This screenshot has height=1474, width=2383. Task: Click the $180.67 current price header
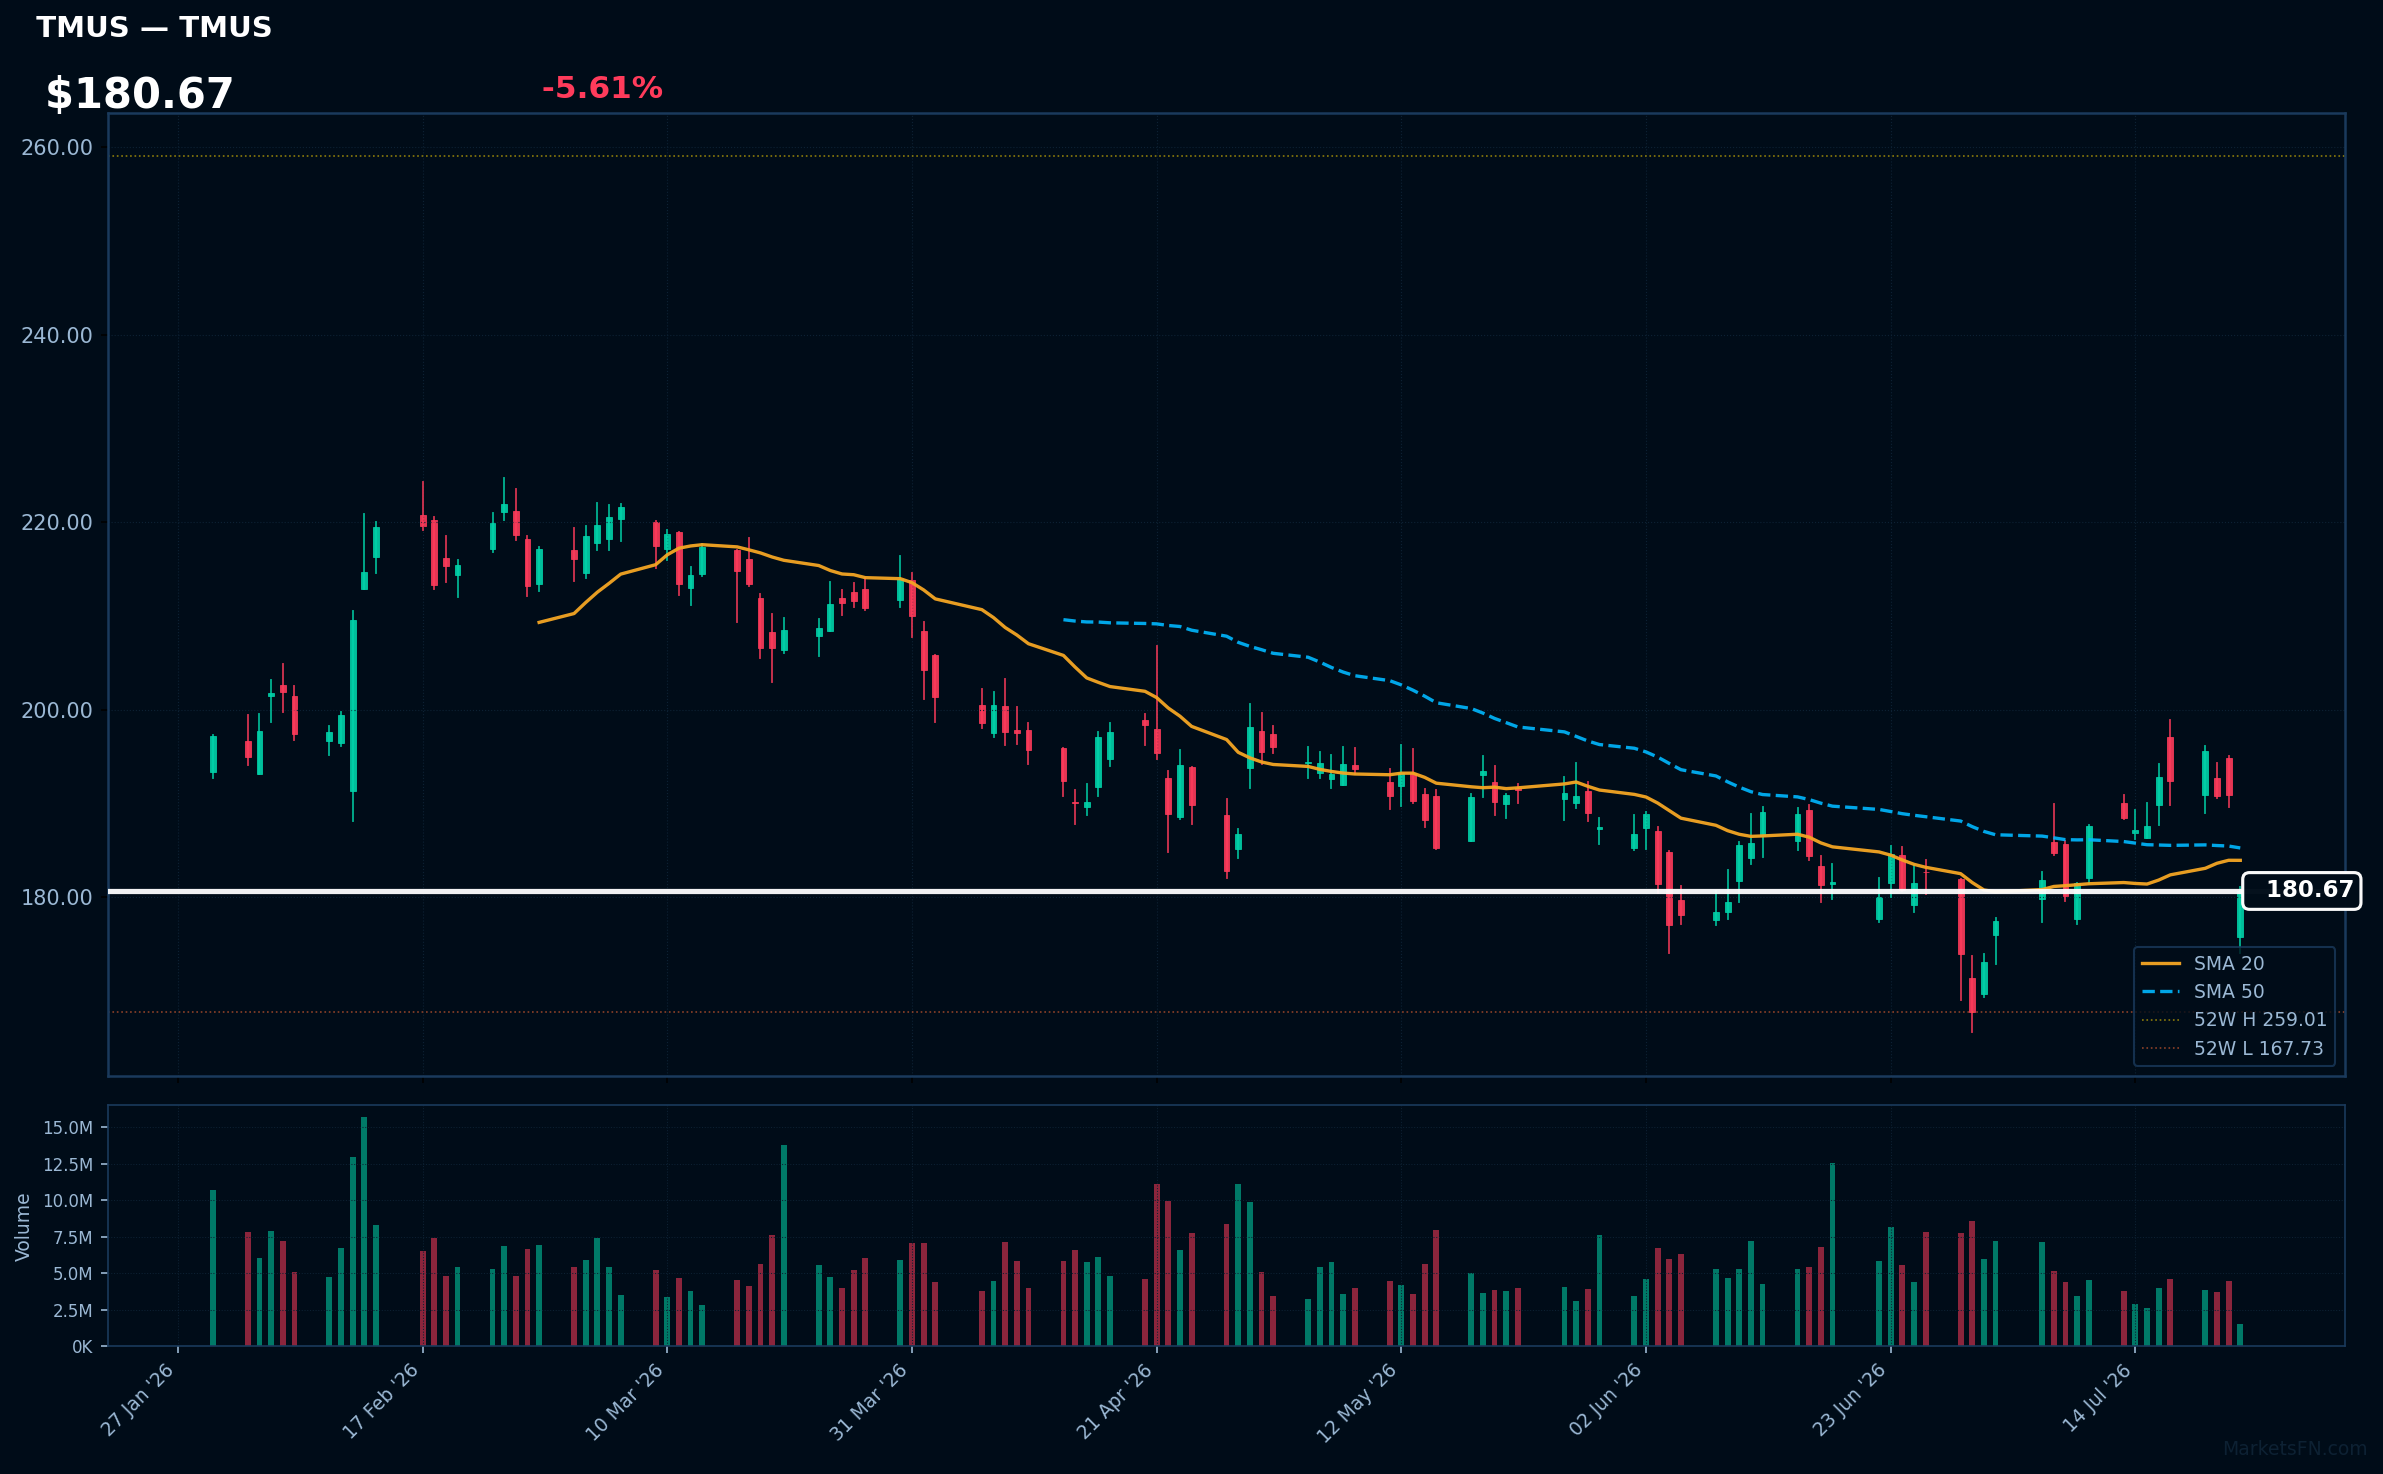click(x=139, y=94)
